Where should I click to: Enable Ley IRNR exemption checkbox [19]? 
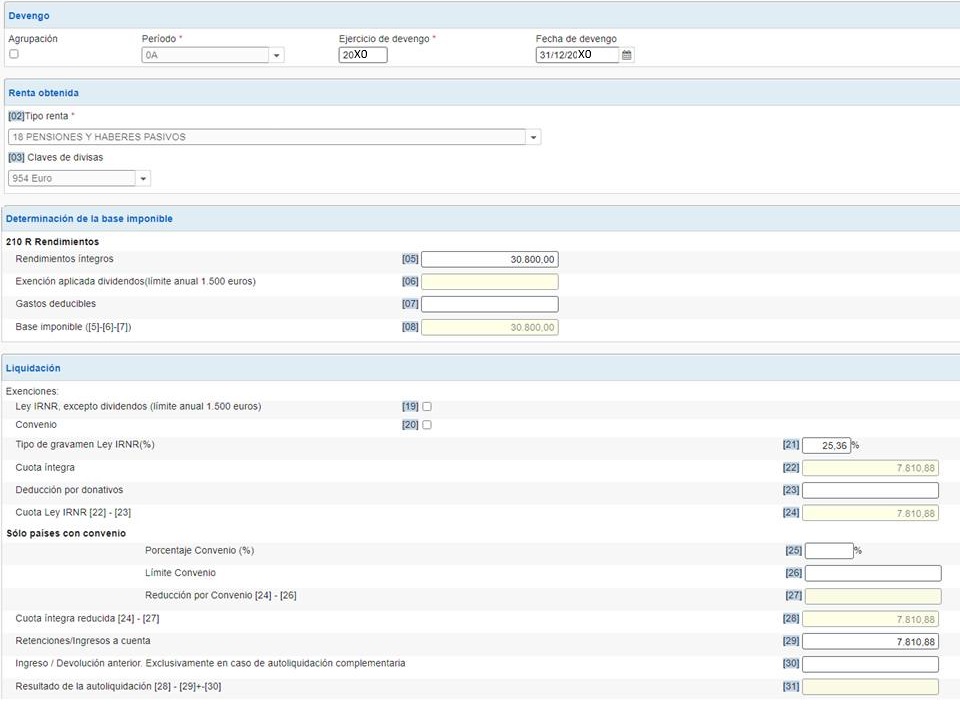click(427, 406)
